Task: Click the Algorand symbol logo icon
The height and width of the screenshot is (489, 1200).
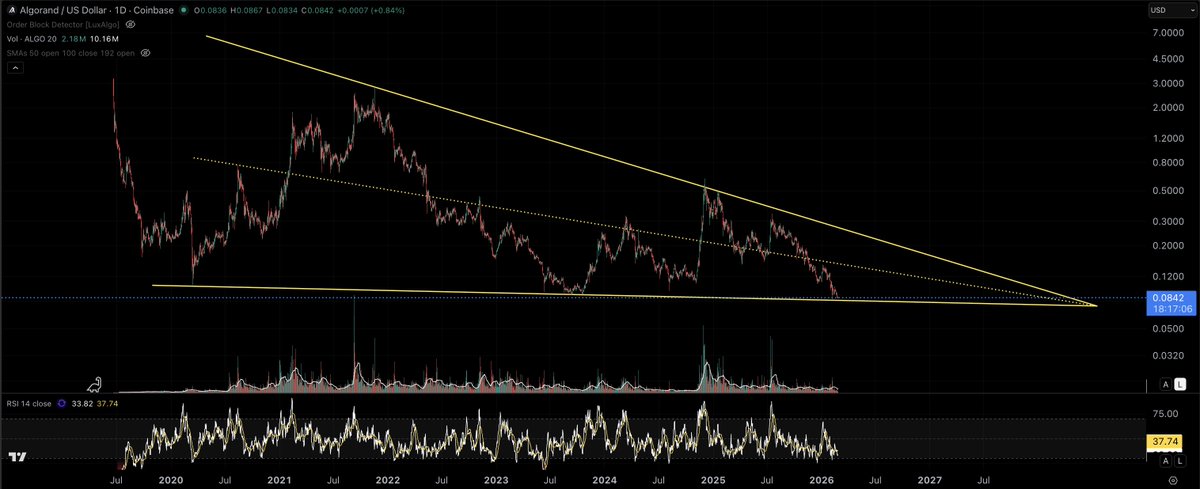Action: [12, 8]
